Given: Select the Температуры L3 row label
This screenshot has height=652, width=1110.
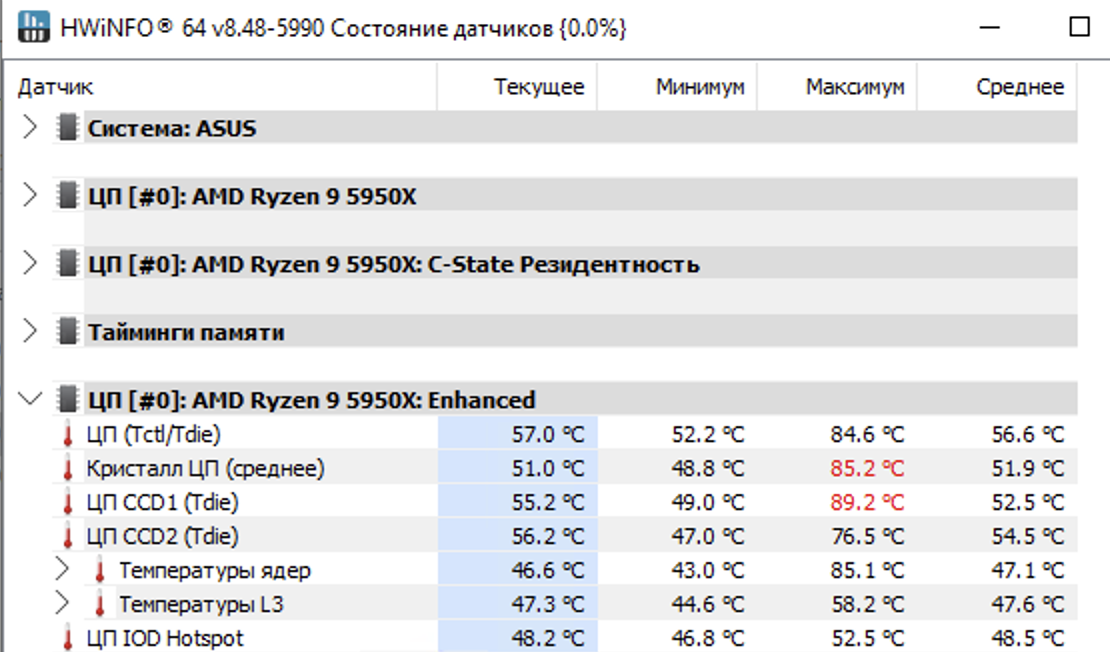Looking at the screenshot, I should [x=201, y=604].
